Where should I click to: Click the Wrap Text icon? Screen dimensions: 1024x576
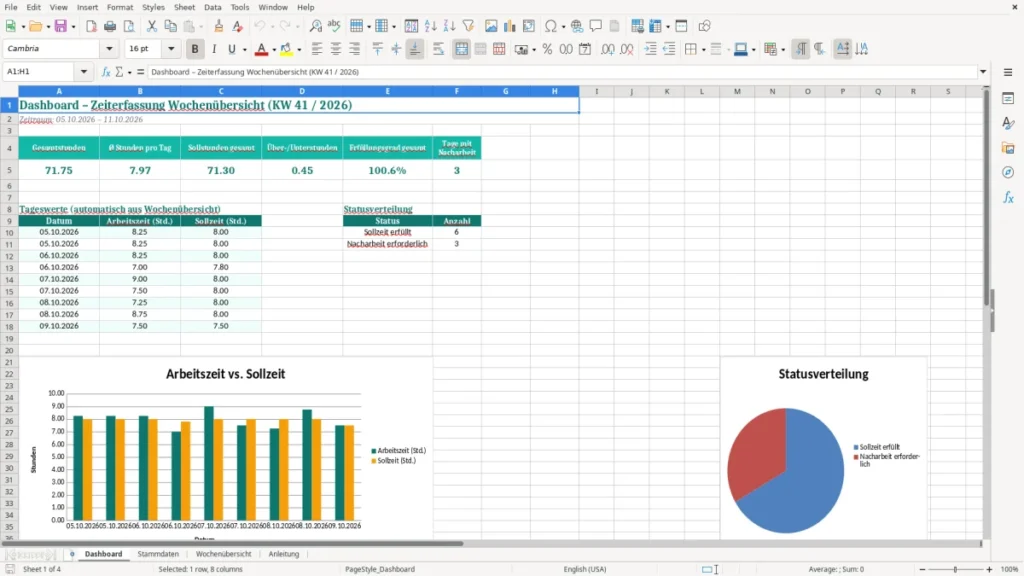[438, 49]
